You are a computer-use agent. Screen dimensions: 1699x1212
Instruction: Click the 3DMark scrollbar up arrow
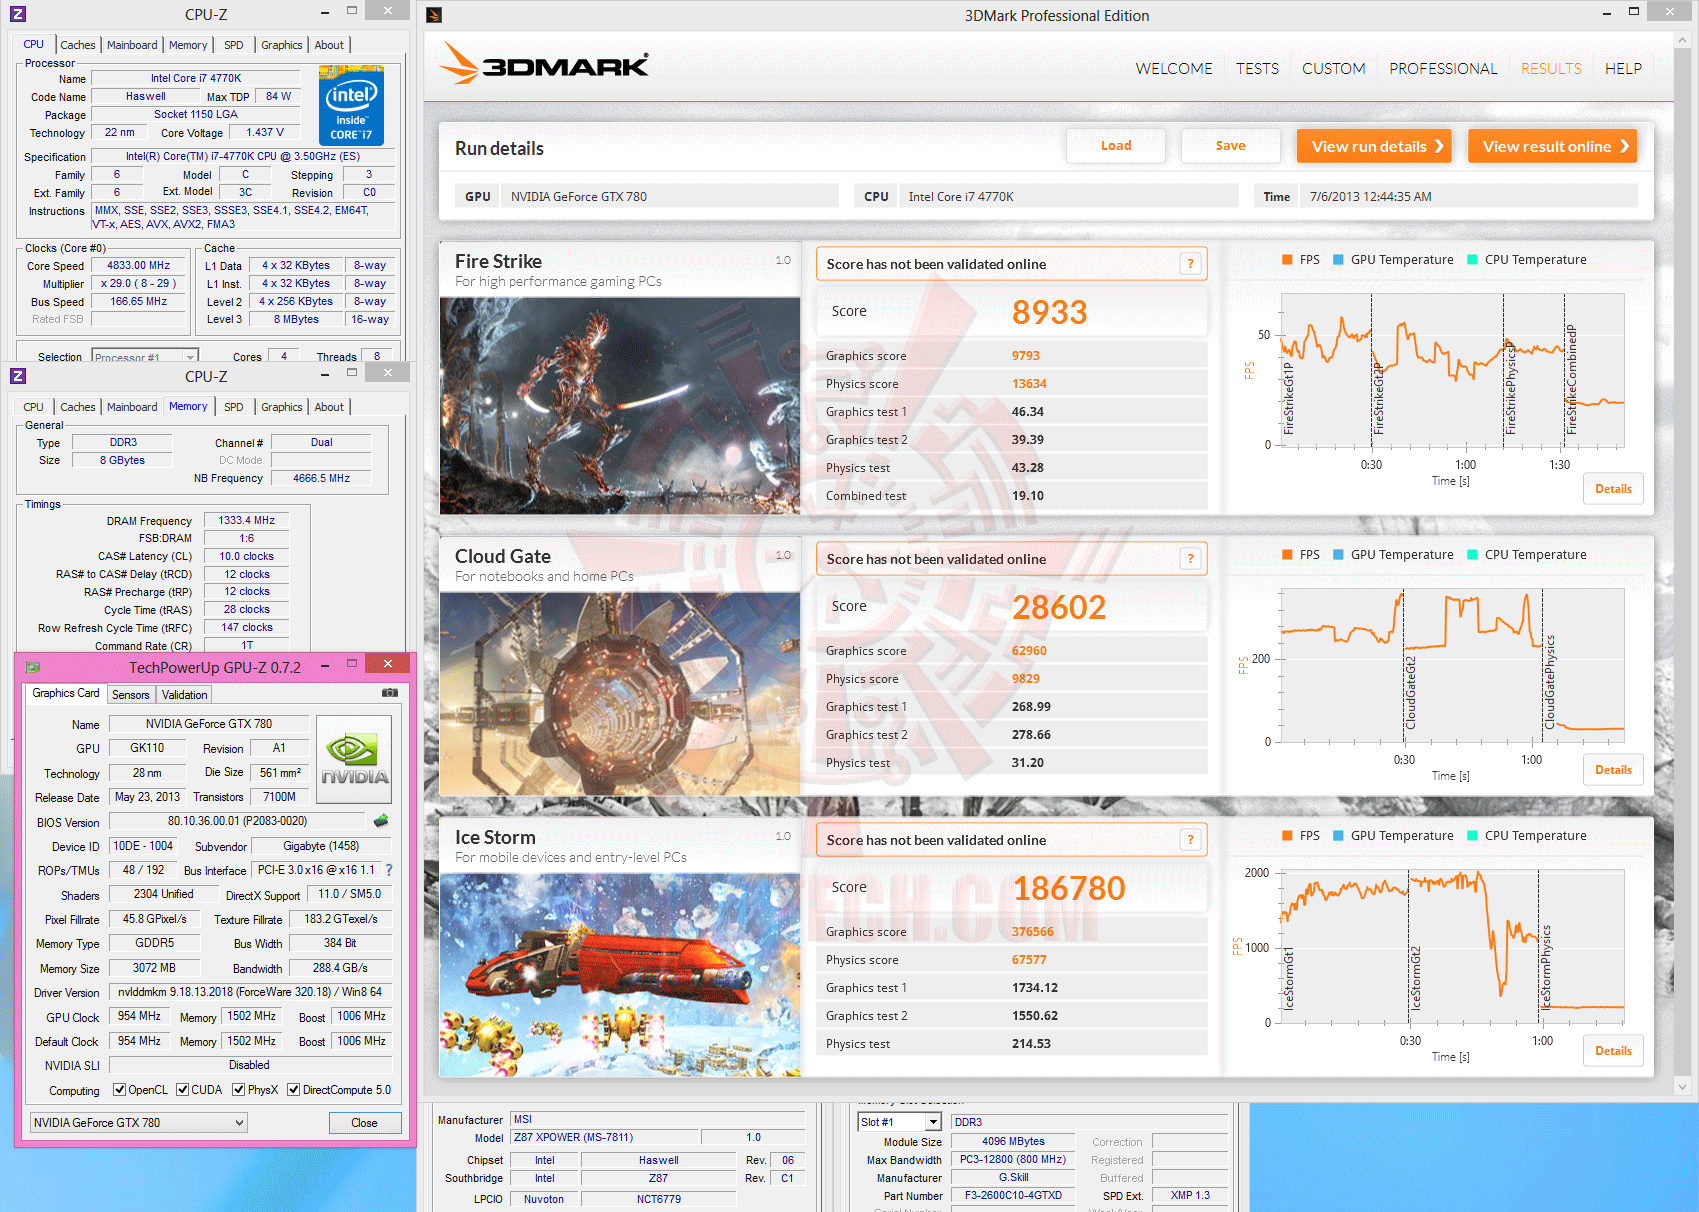1682,40
